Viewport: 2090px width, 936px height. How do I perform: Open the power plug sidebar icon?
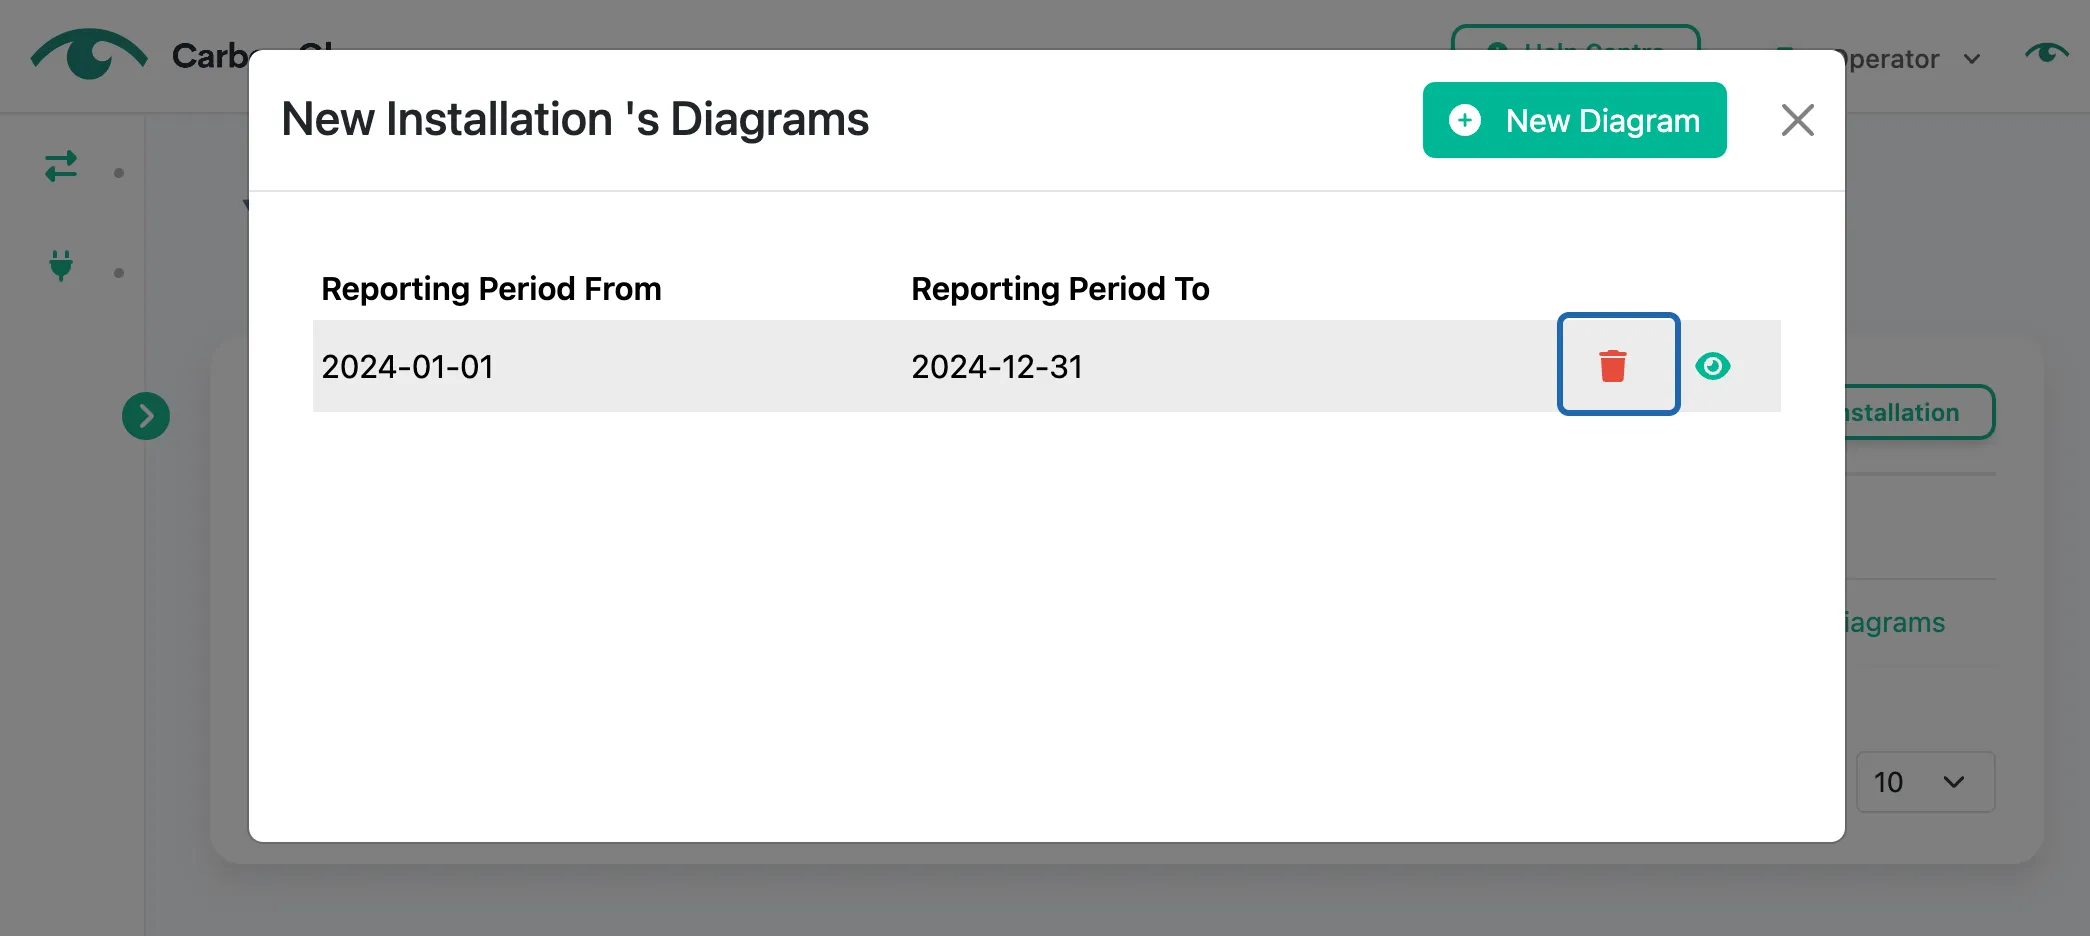pos(61,266)
